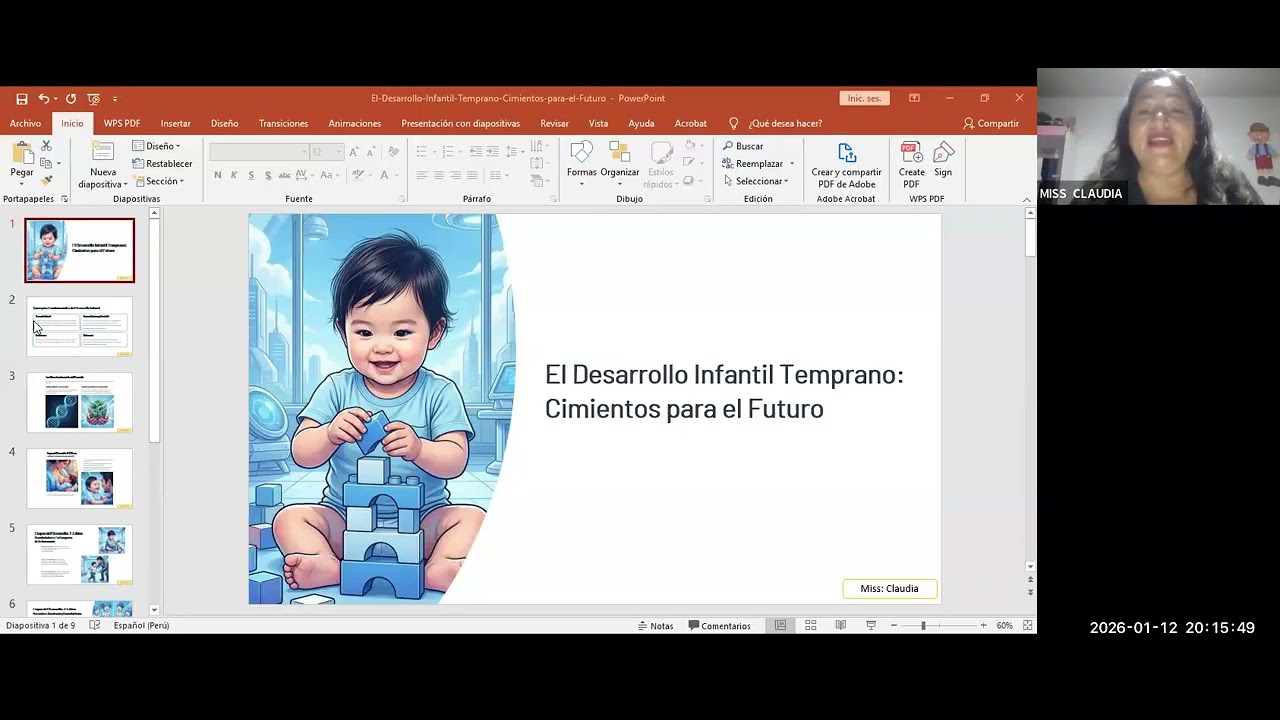Open the Customize Quick Access Toolbar arrow
Viewport: 1280px width, 720px height.
click(115, 99)
